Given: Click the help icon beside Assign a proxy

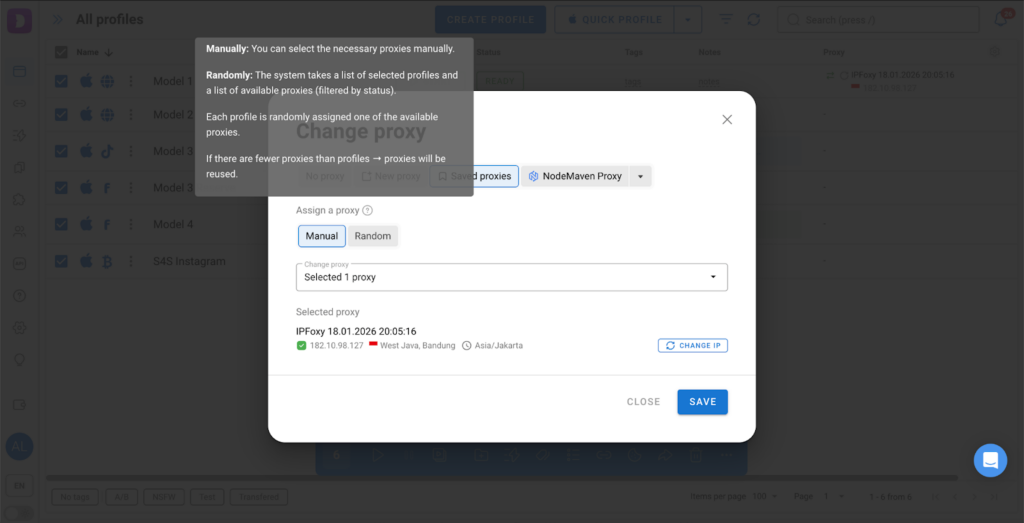Looking at the screenshot, I should pos(368,211).
